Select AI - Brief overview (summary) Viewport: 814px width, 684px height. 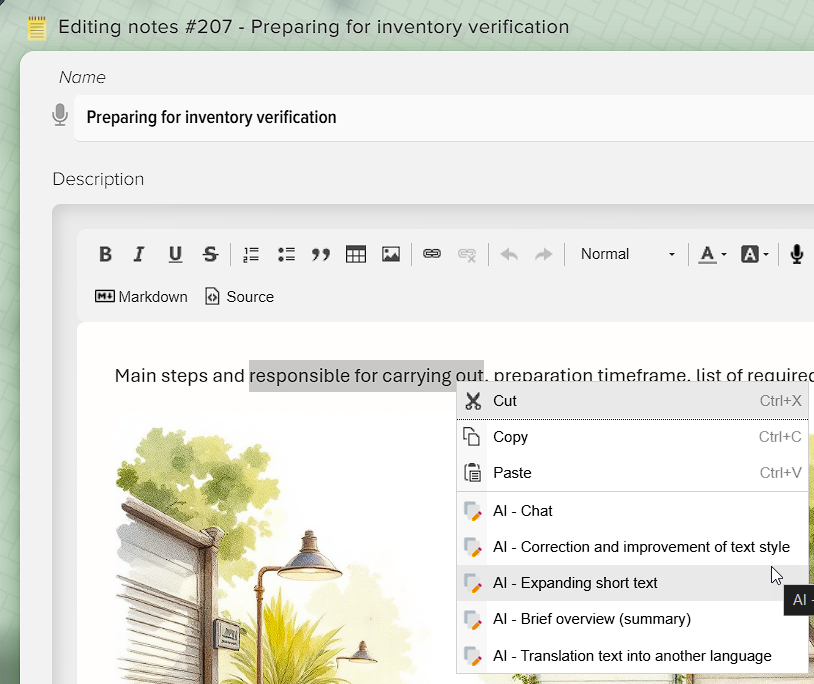pyautogui.click(x=632, y=619)
